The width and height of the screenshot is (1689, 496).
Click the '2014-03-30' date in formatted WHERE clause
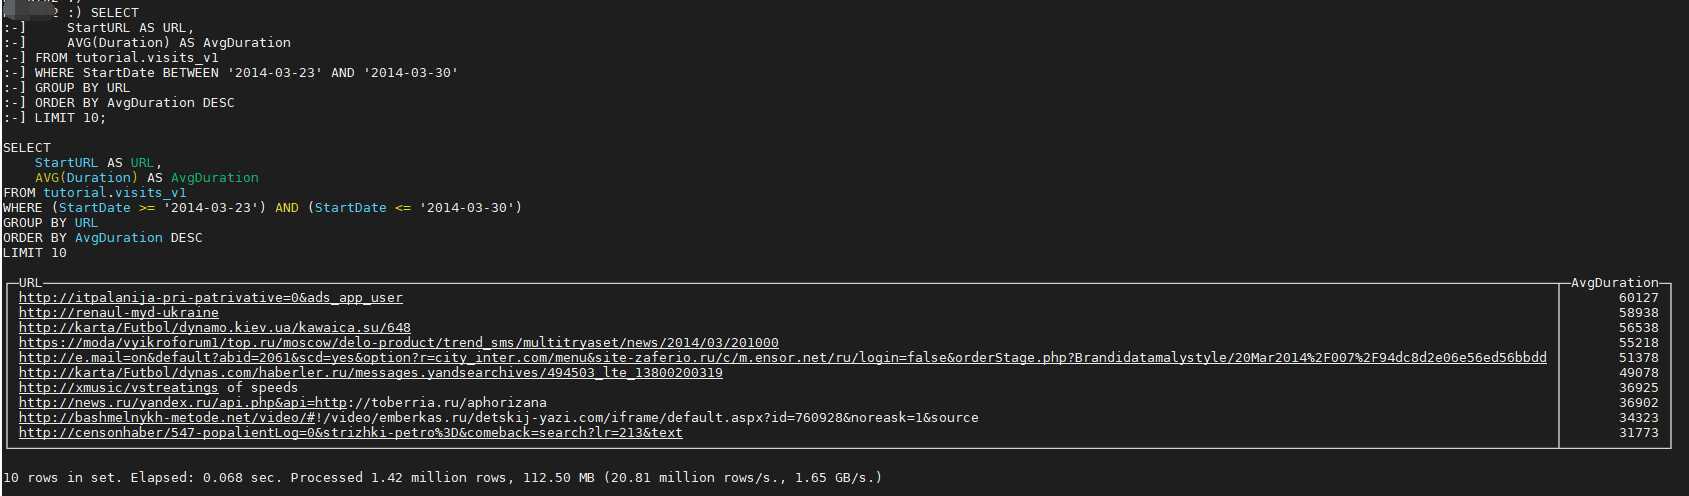pyautogui.click(x=466, y=208)
